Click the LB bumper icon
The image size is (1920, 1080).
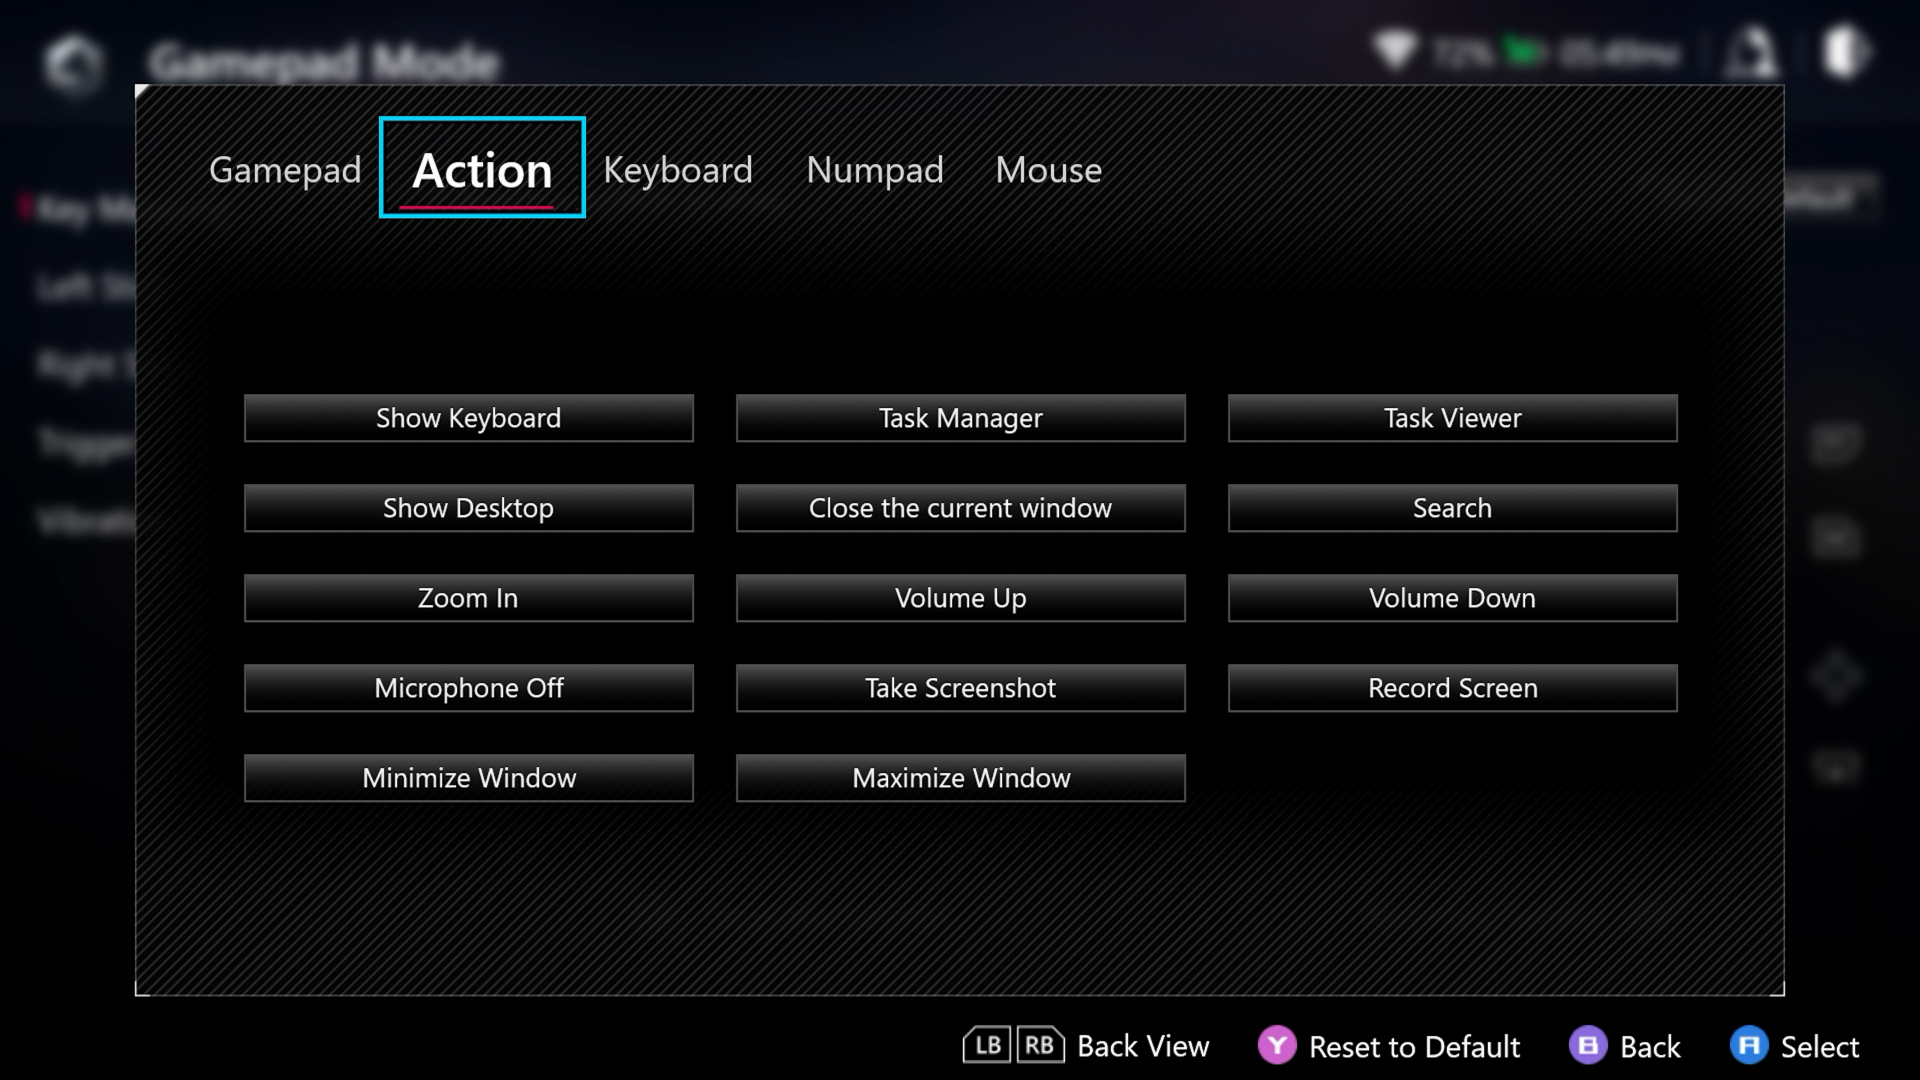tap(987, 1045)
